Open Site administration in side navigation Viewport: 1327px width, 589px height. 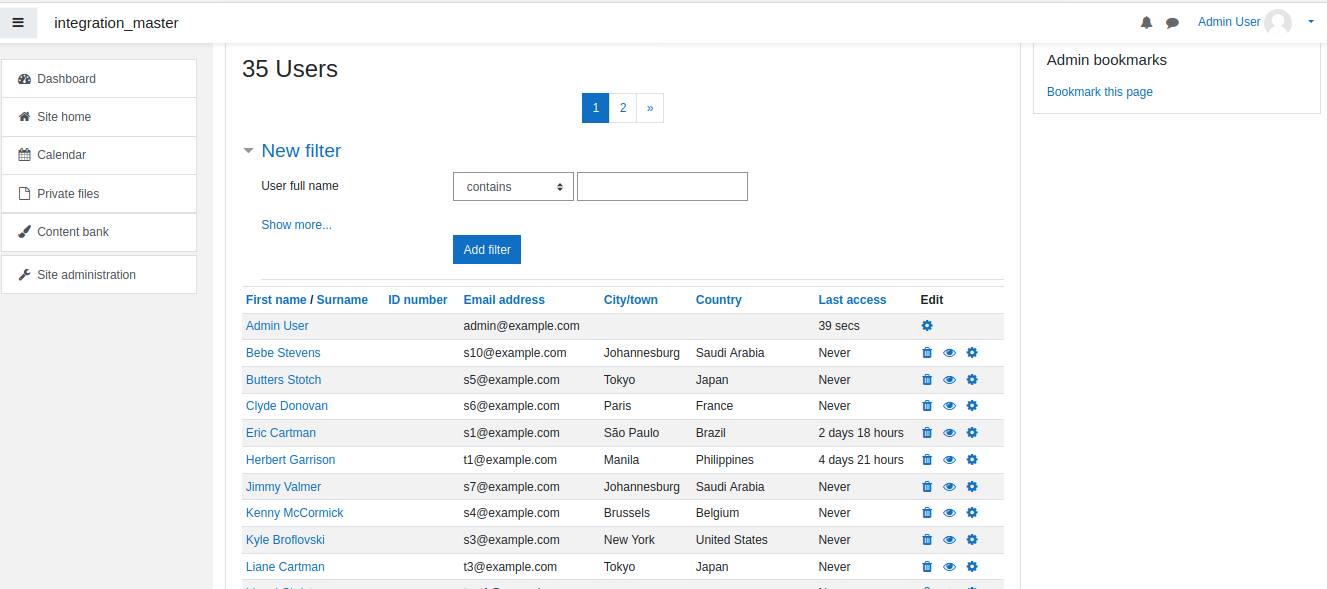tap(99, 275)
